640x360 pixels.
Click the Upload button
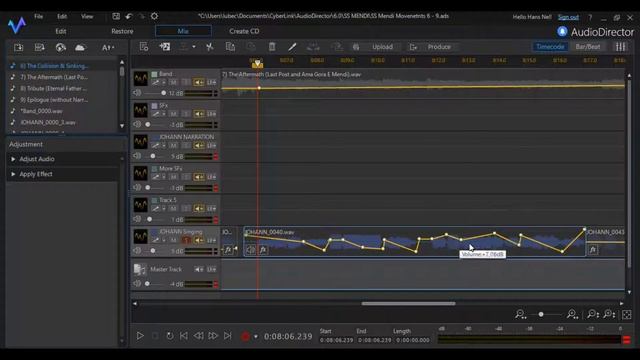tap(382, 47)
